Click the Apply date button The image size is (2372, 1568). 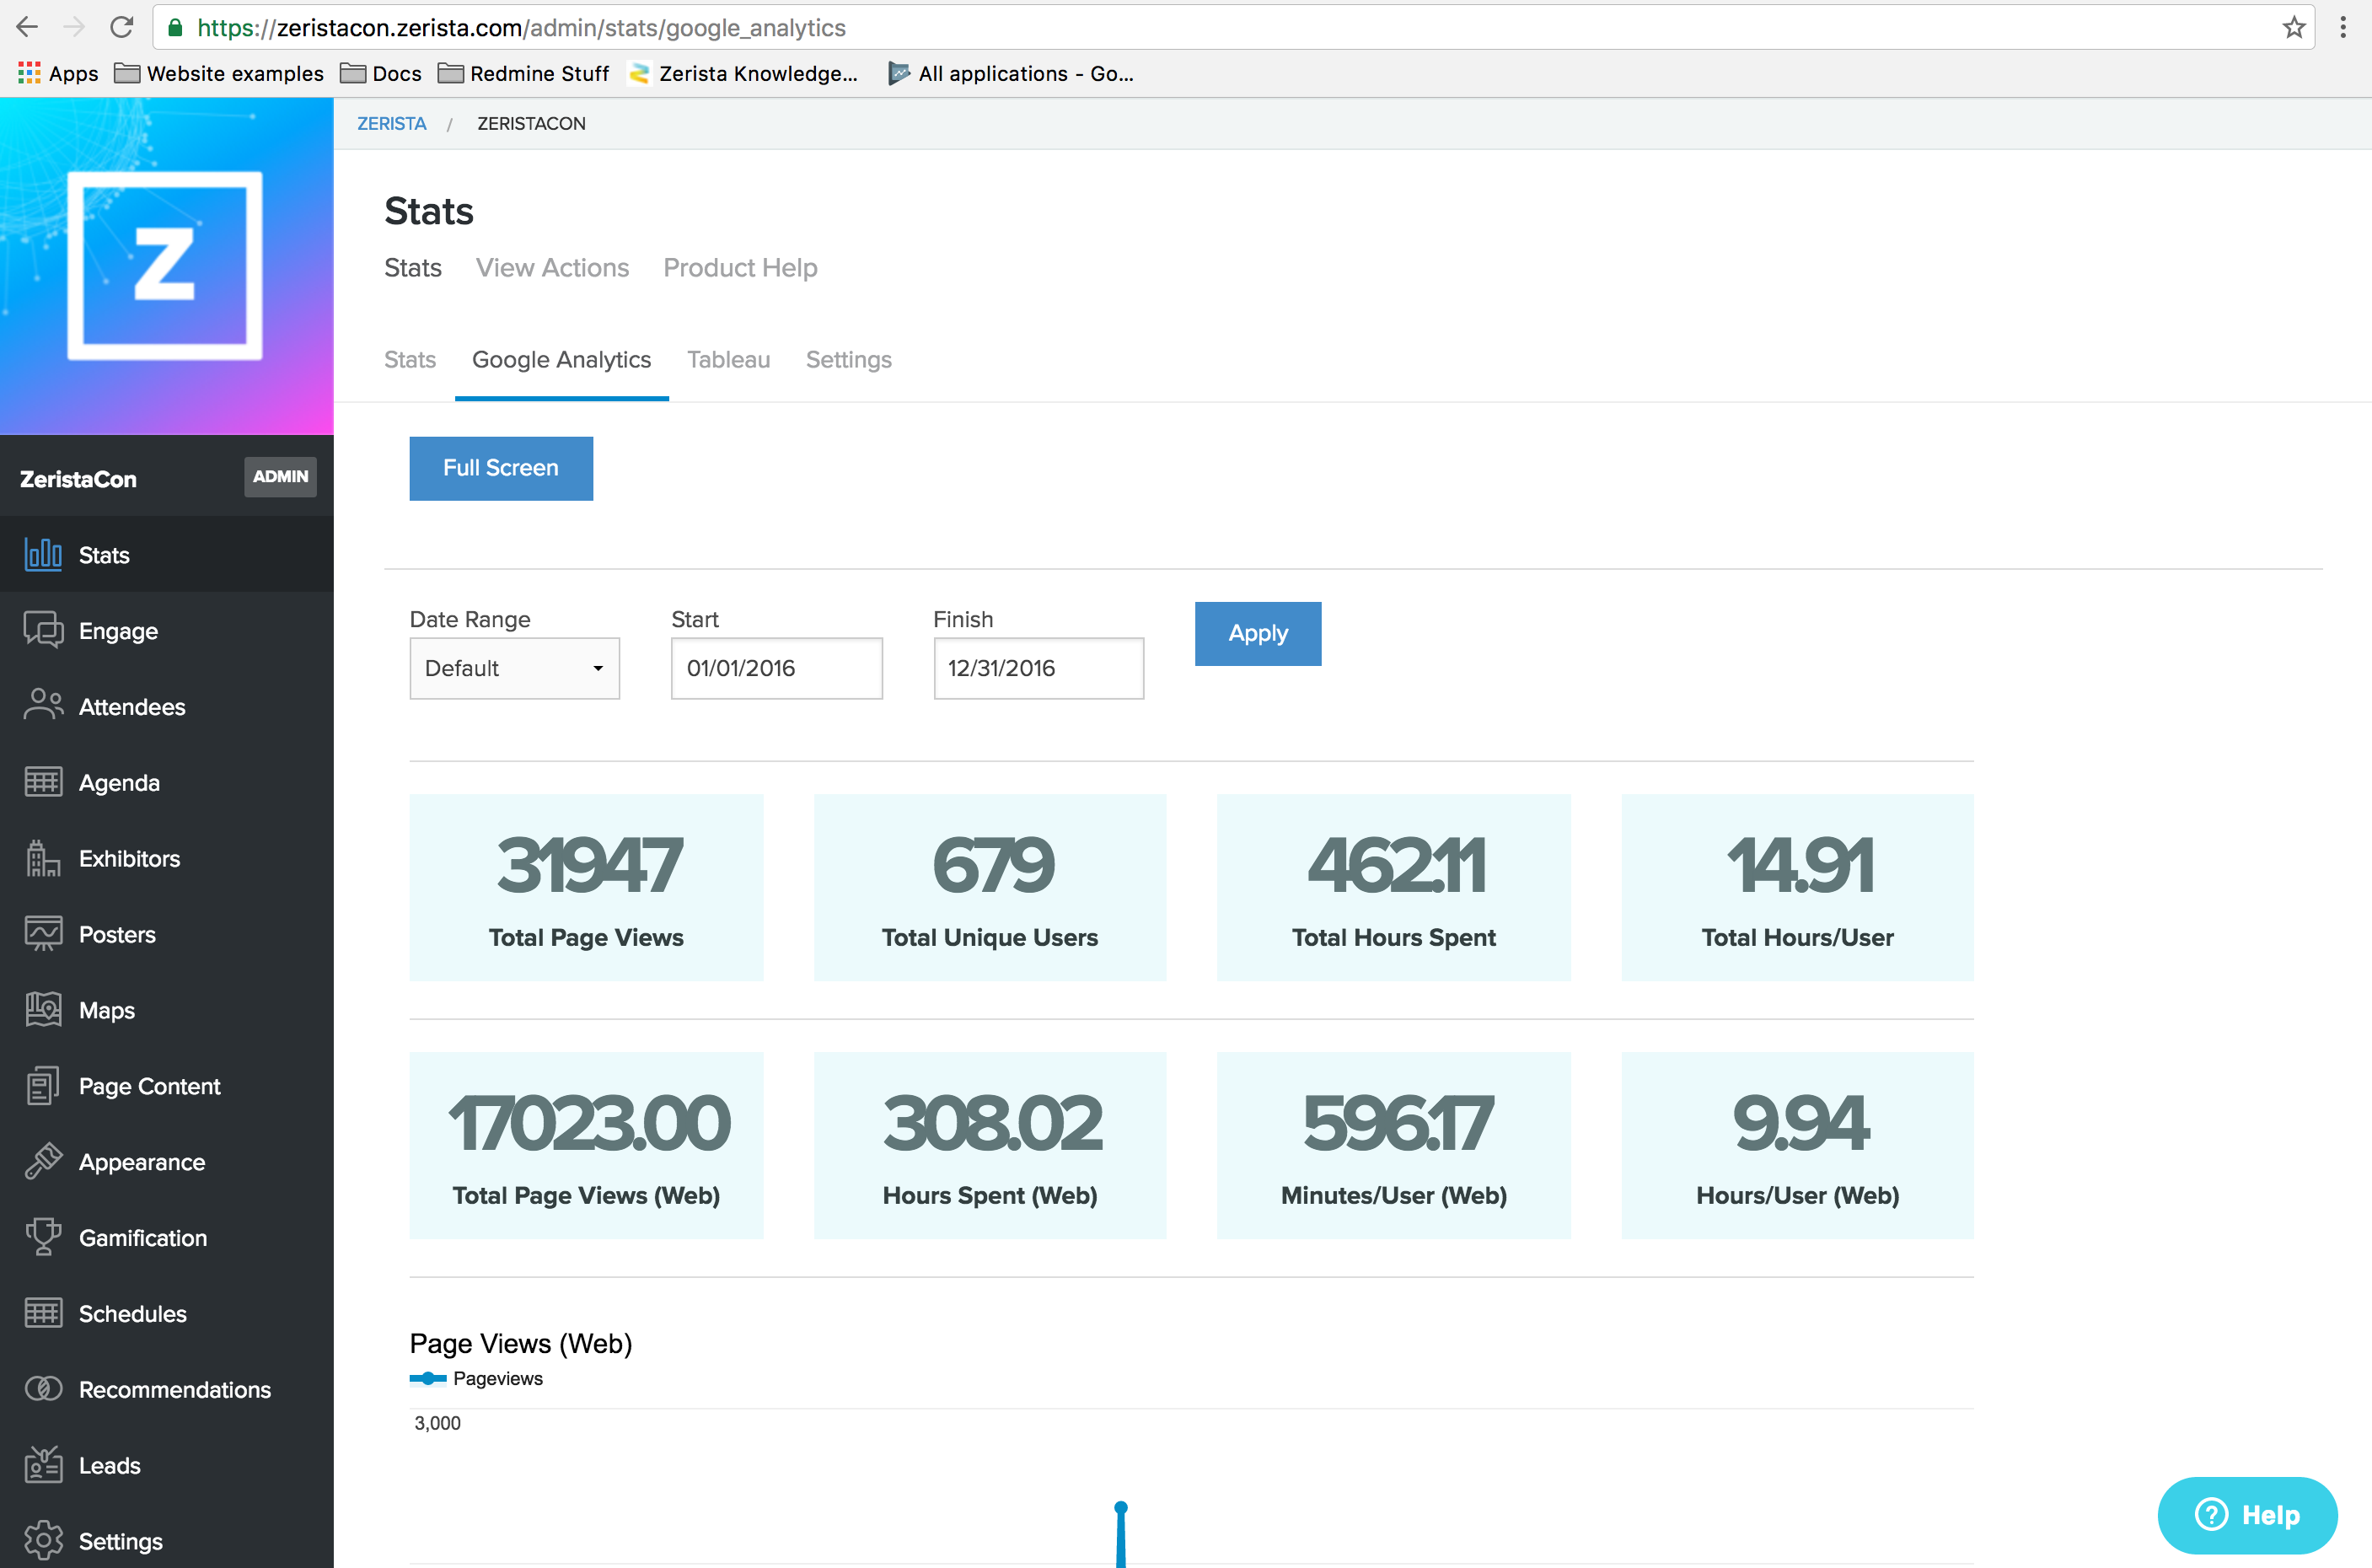[1258, 633]
